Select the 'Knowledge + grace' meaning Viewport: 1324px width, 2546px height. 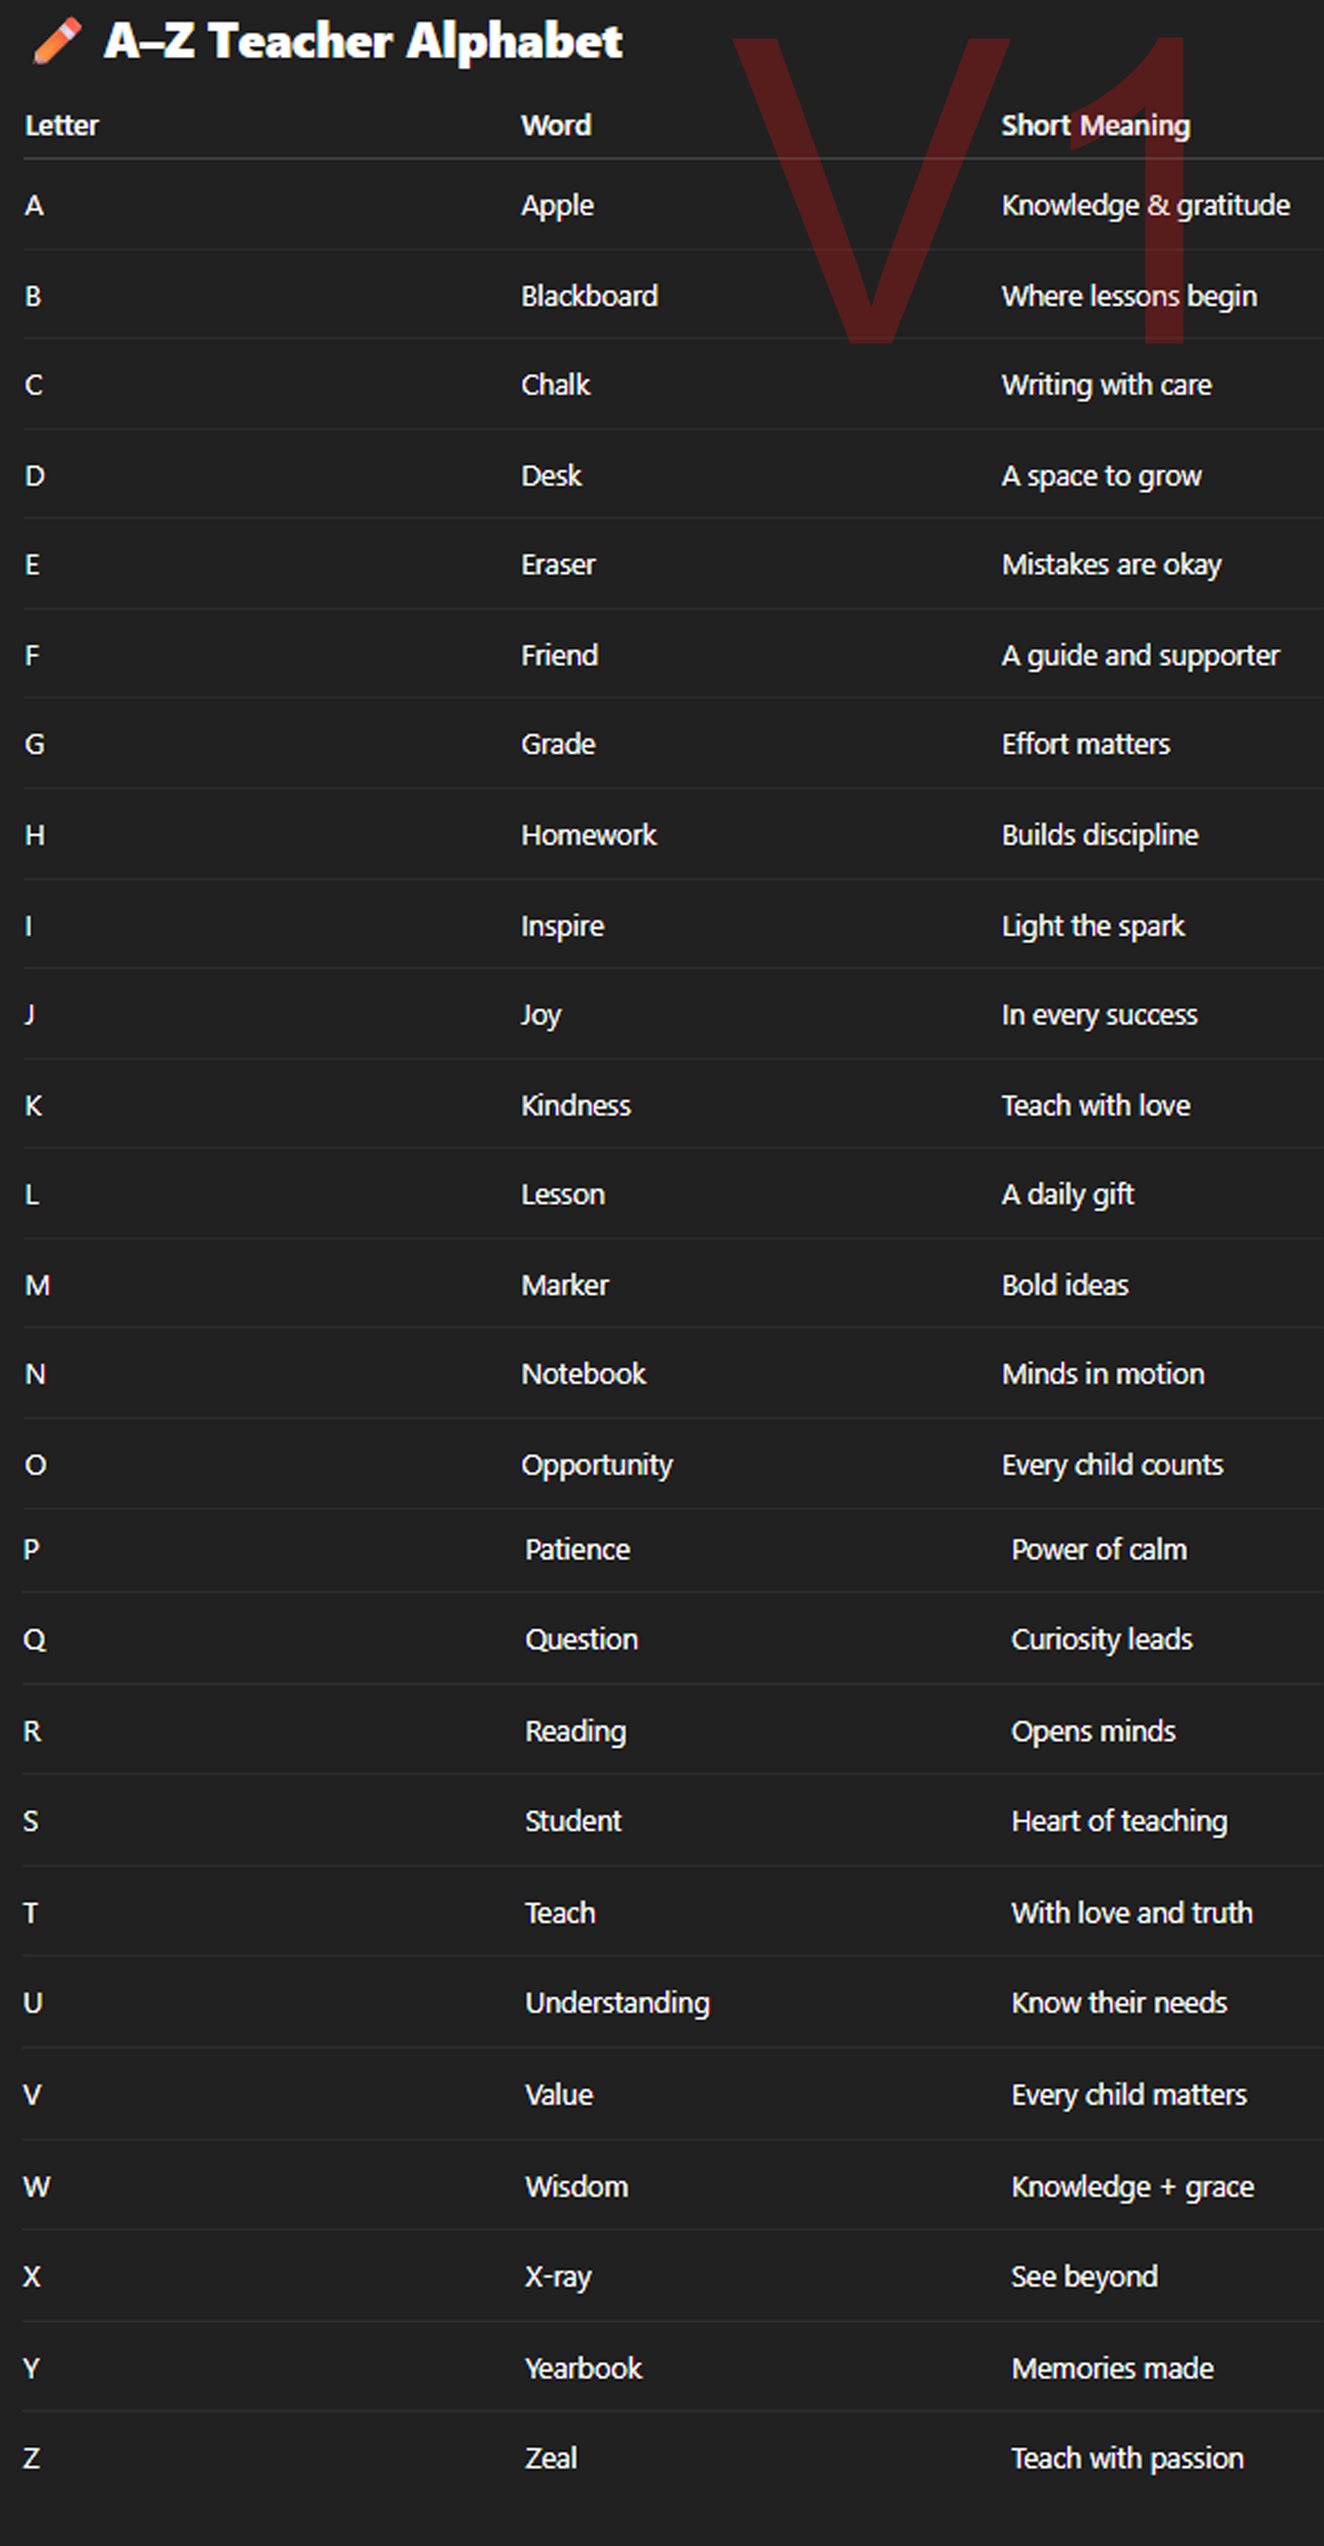coord(1132,2187)
